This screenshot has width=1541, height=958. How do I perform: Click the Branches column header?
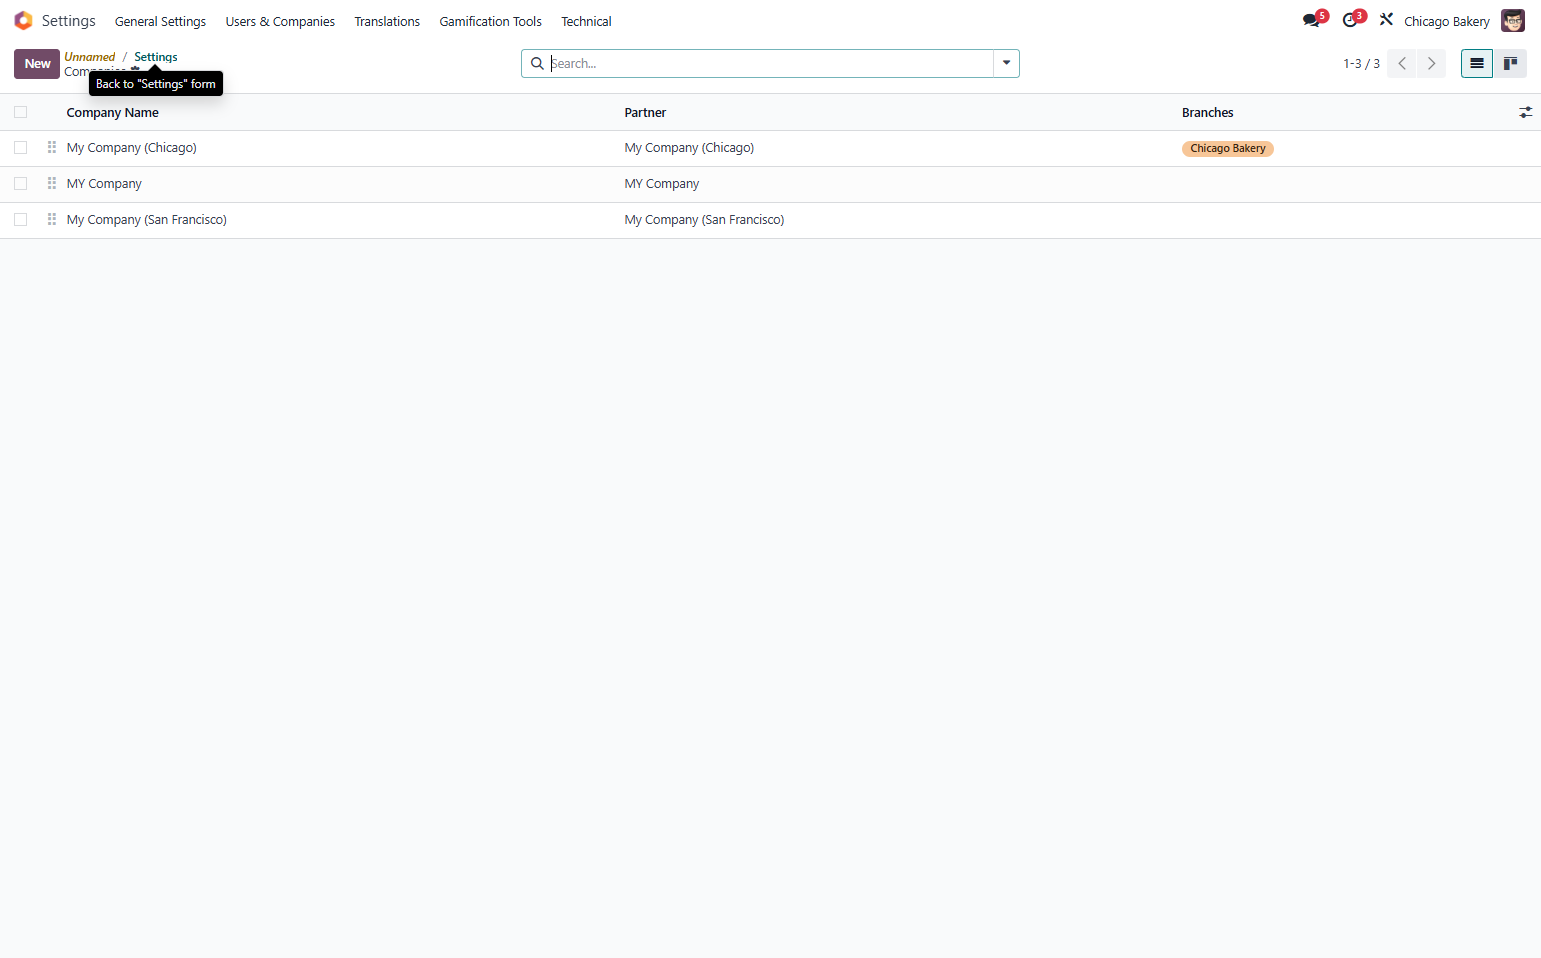[x=1207, y=113]
